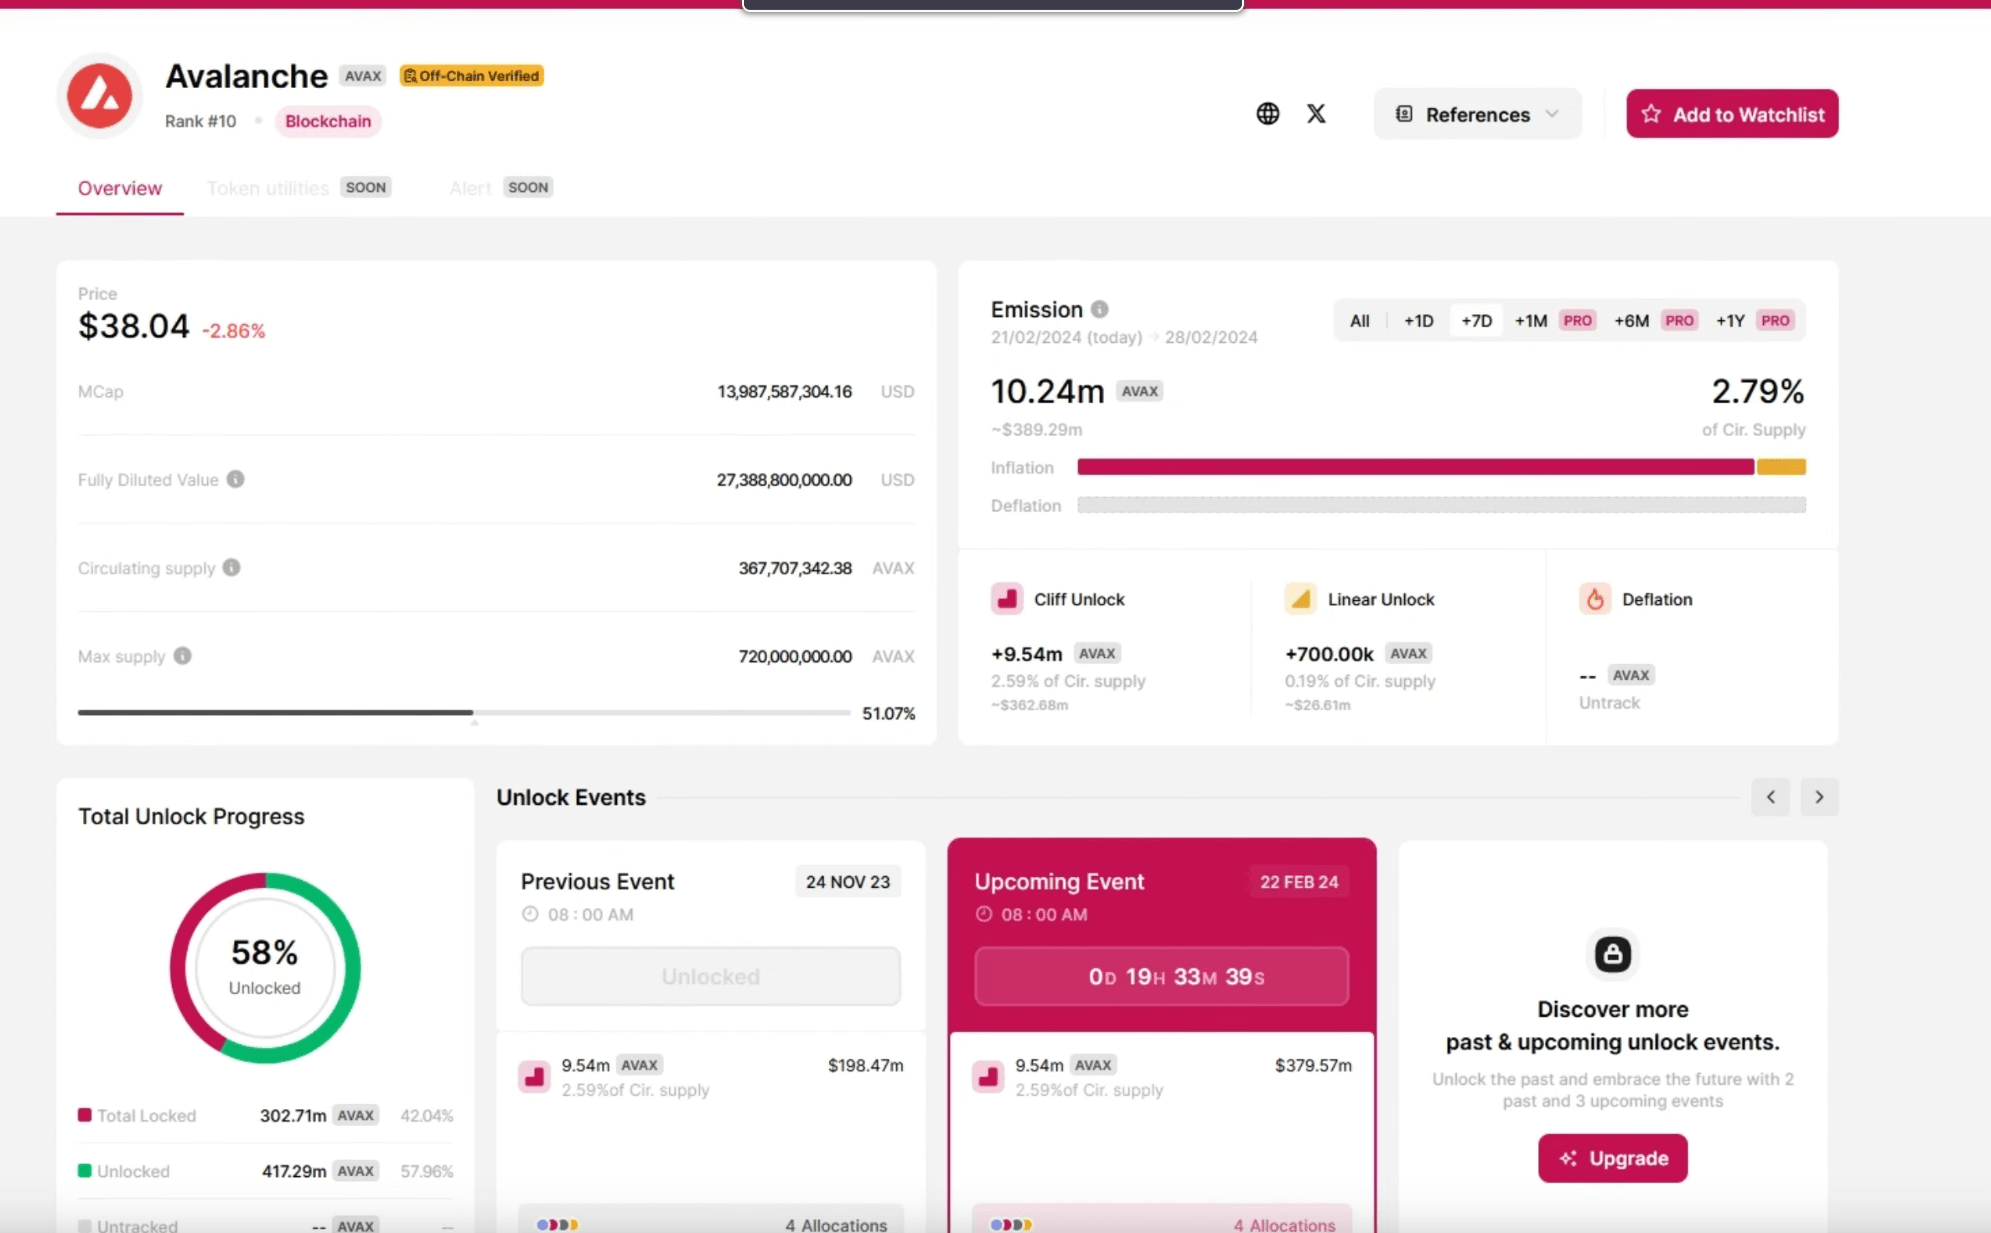Click the Linear Unlock icon
This screenshot has width=1991, height=1233.
tap(1299, 598)
